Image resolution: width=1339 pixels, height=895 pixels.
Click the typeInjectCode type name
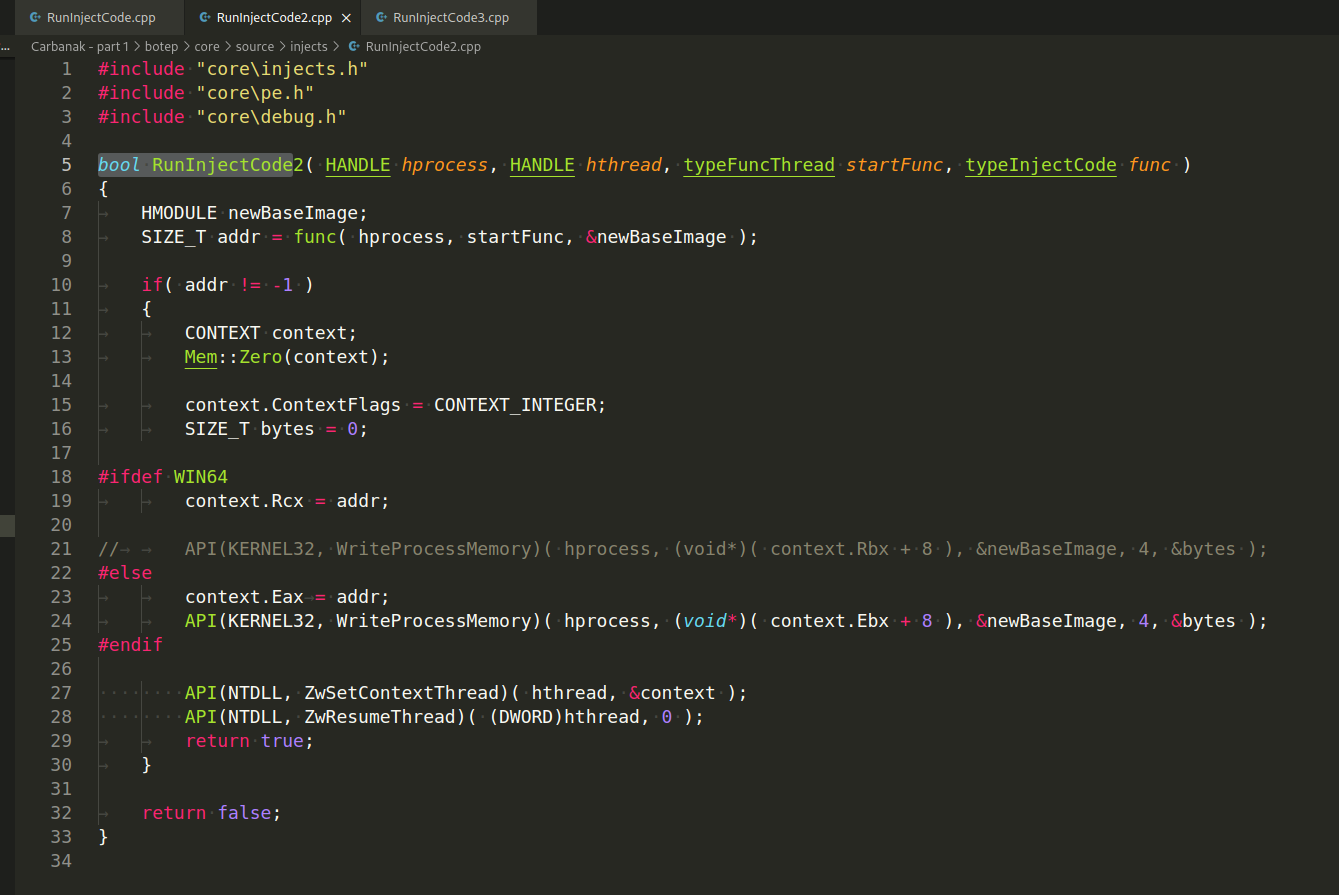tap(1041, 165)
